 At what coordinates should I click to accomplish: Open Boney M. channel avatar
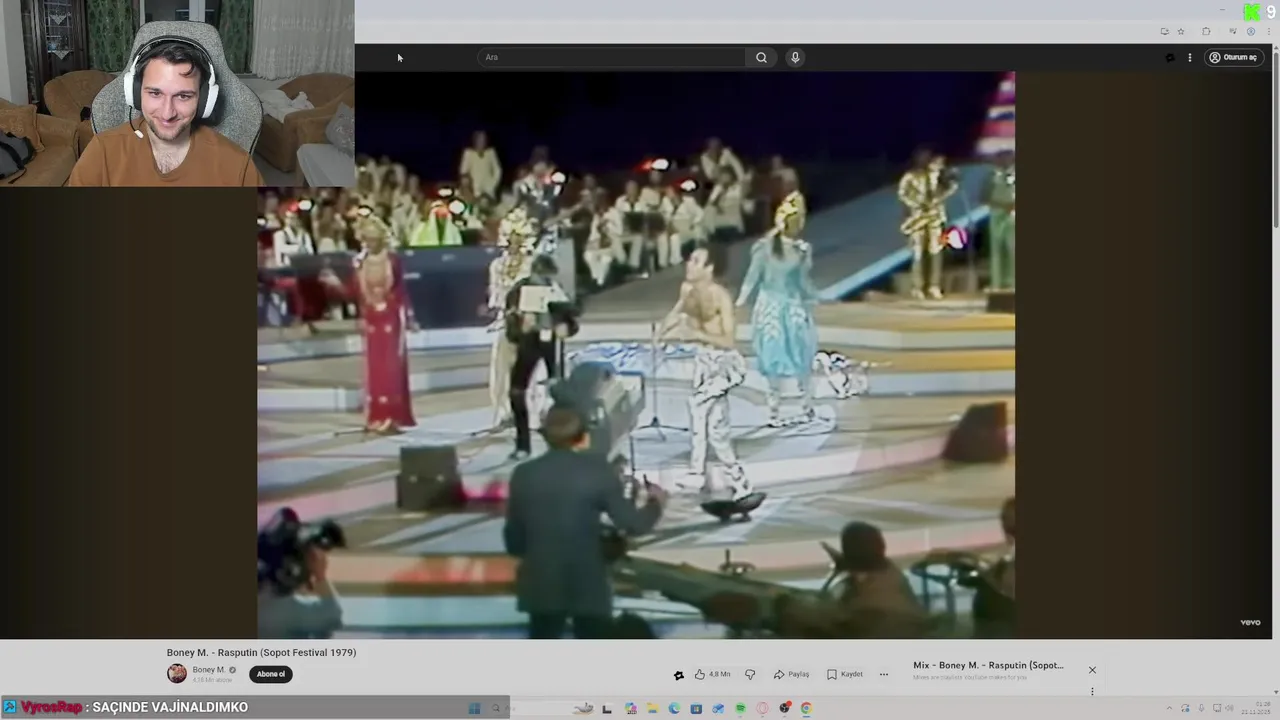coord(177,673)
